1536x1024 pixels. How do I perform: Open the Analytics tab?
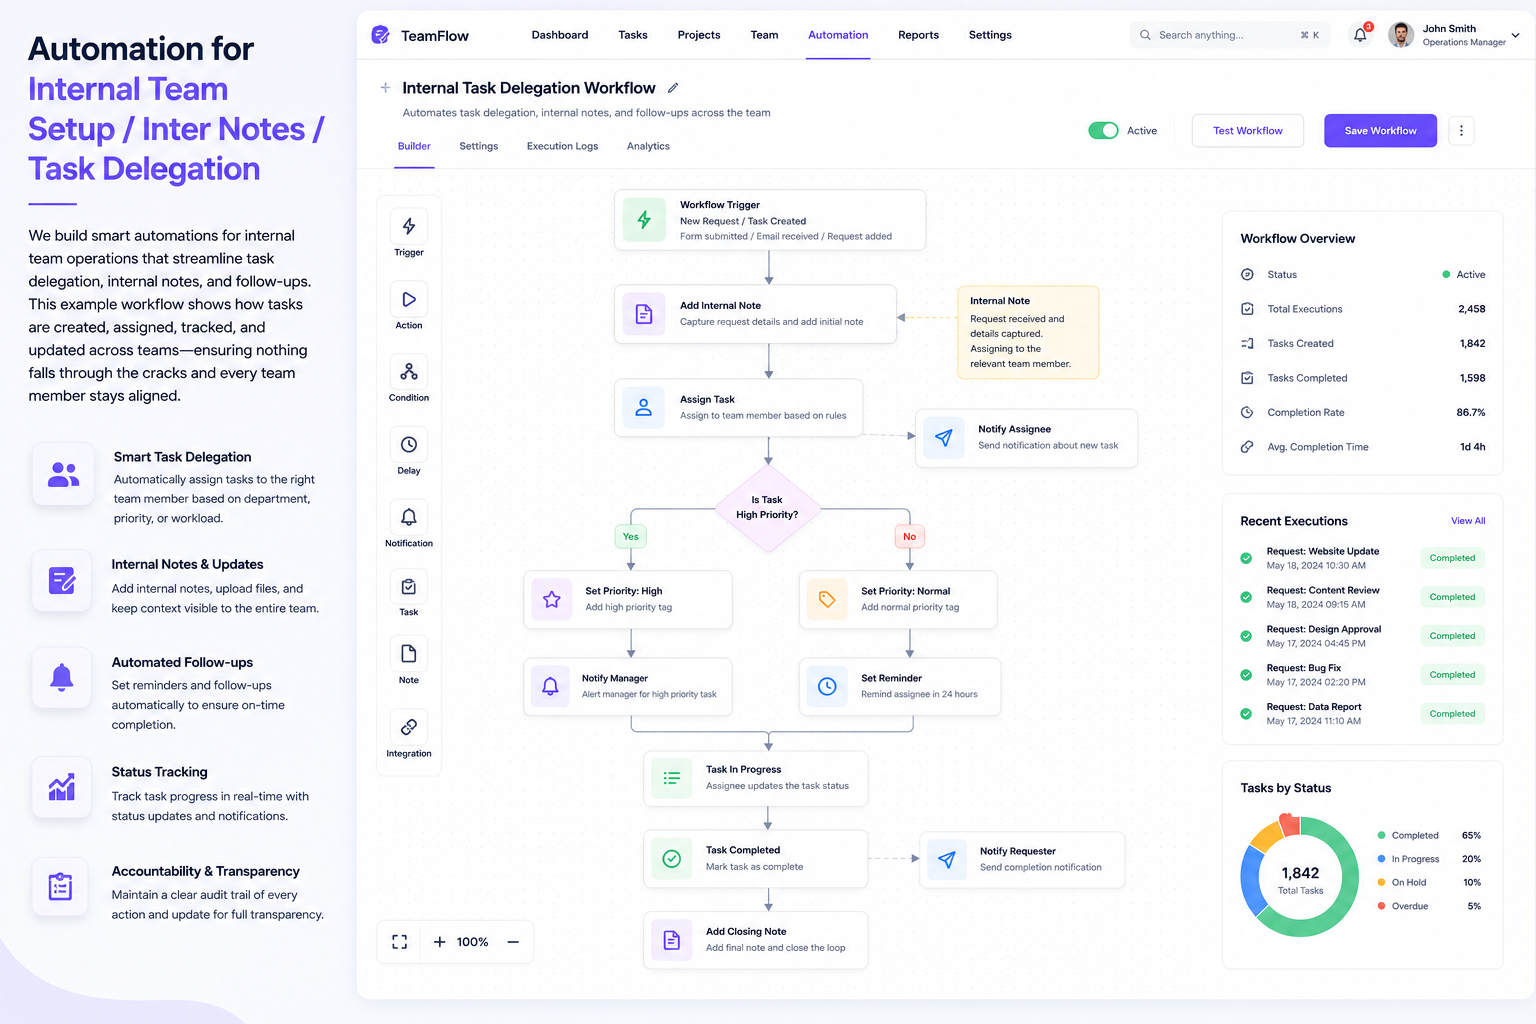pos(648,146)
